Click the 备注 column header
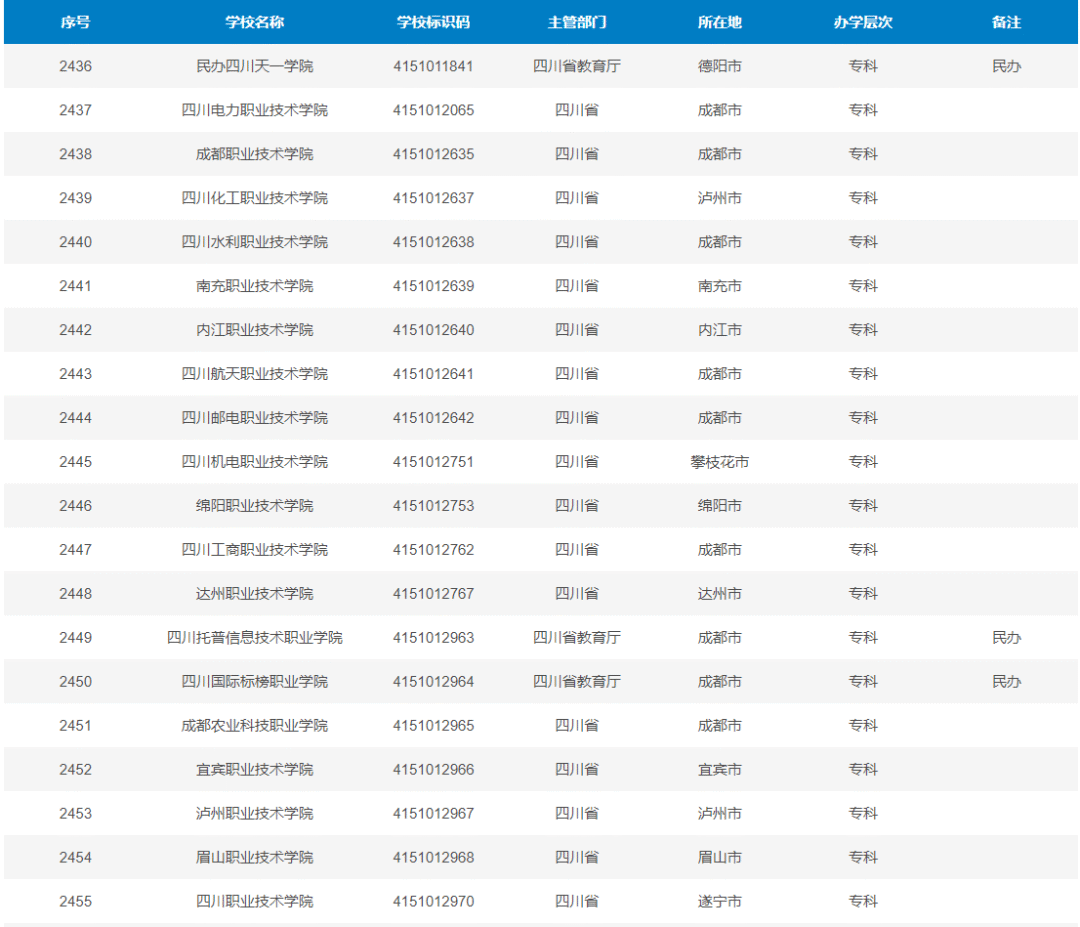This screenshot has height=927, width=1080. coord(1006,22)
